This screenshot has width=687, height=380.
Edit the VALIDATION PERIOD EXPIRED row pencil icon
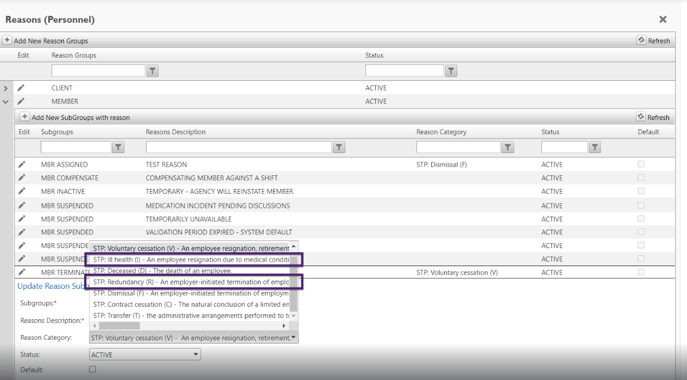pos(21,232)
